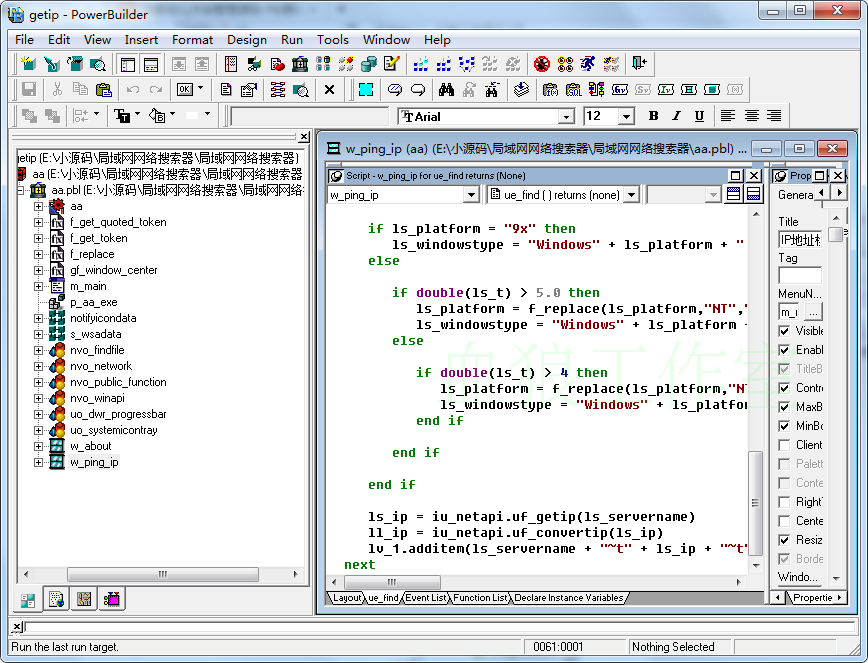Click the Comment selection icon
Screen dimensions: 868x663
pyautogui.click(x=395, y=90)
